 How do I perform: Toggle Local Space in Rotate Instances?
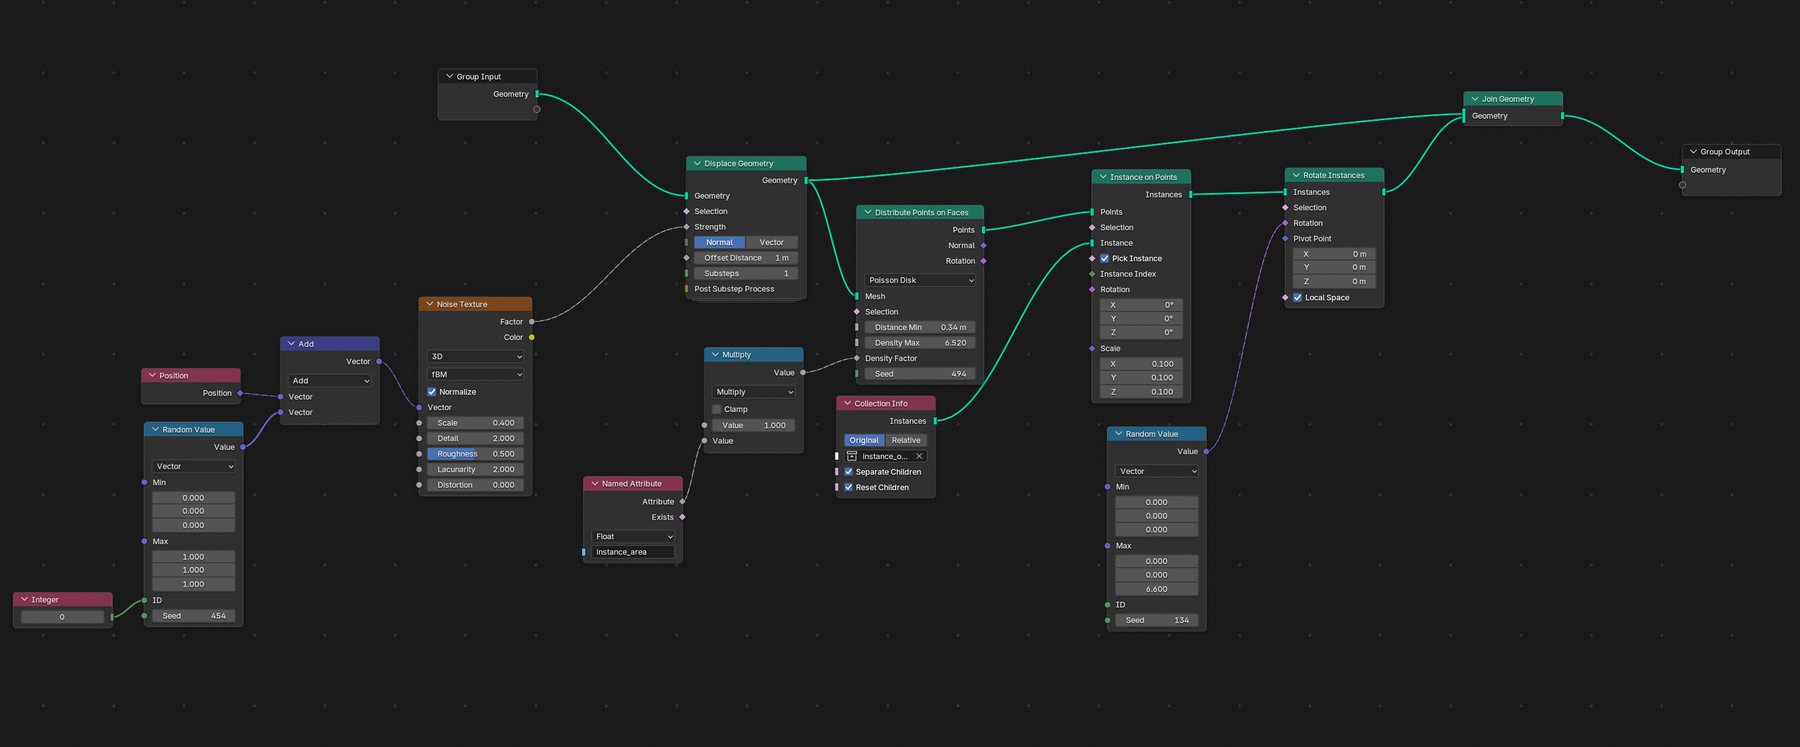[x=1298, y=298]
